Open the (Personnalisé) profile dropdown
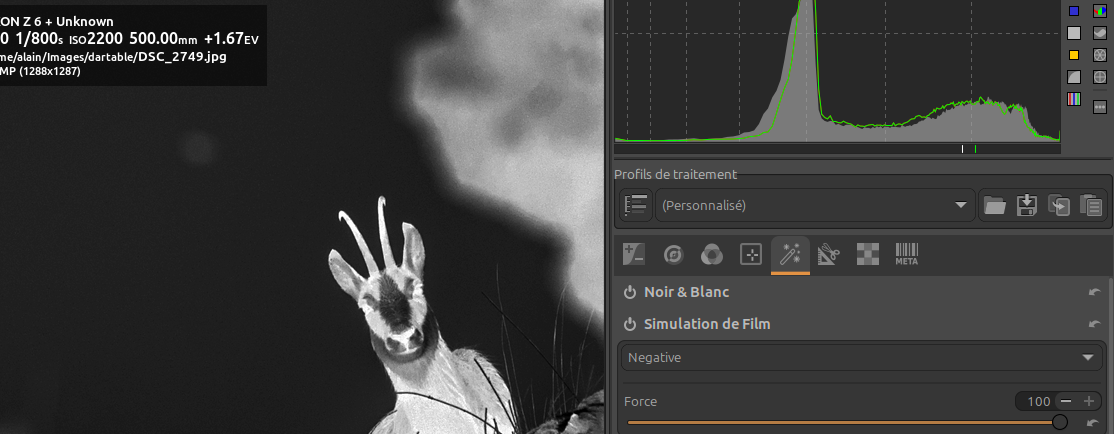Image resolution: width=1114 pixels, height=434 pixels. click(815, 205)
